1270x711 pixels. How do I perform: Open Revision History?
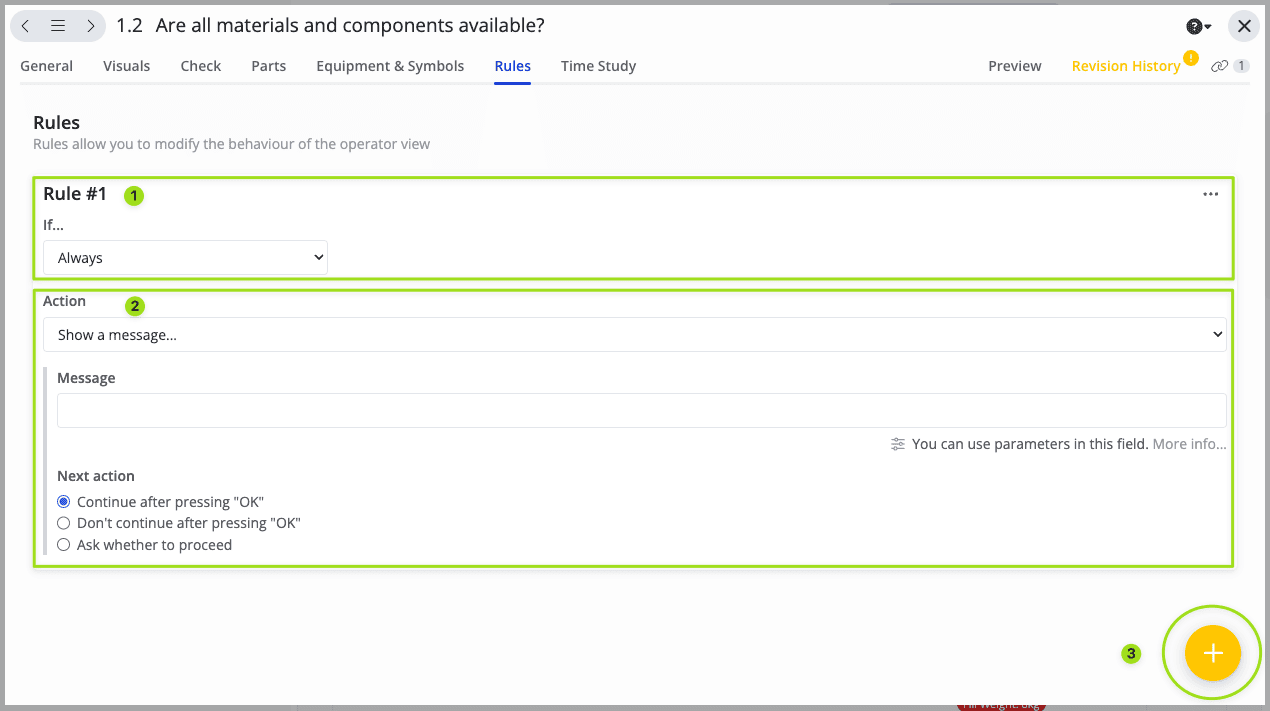click(1125, 66)
